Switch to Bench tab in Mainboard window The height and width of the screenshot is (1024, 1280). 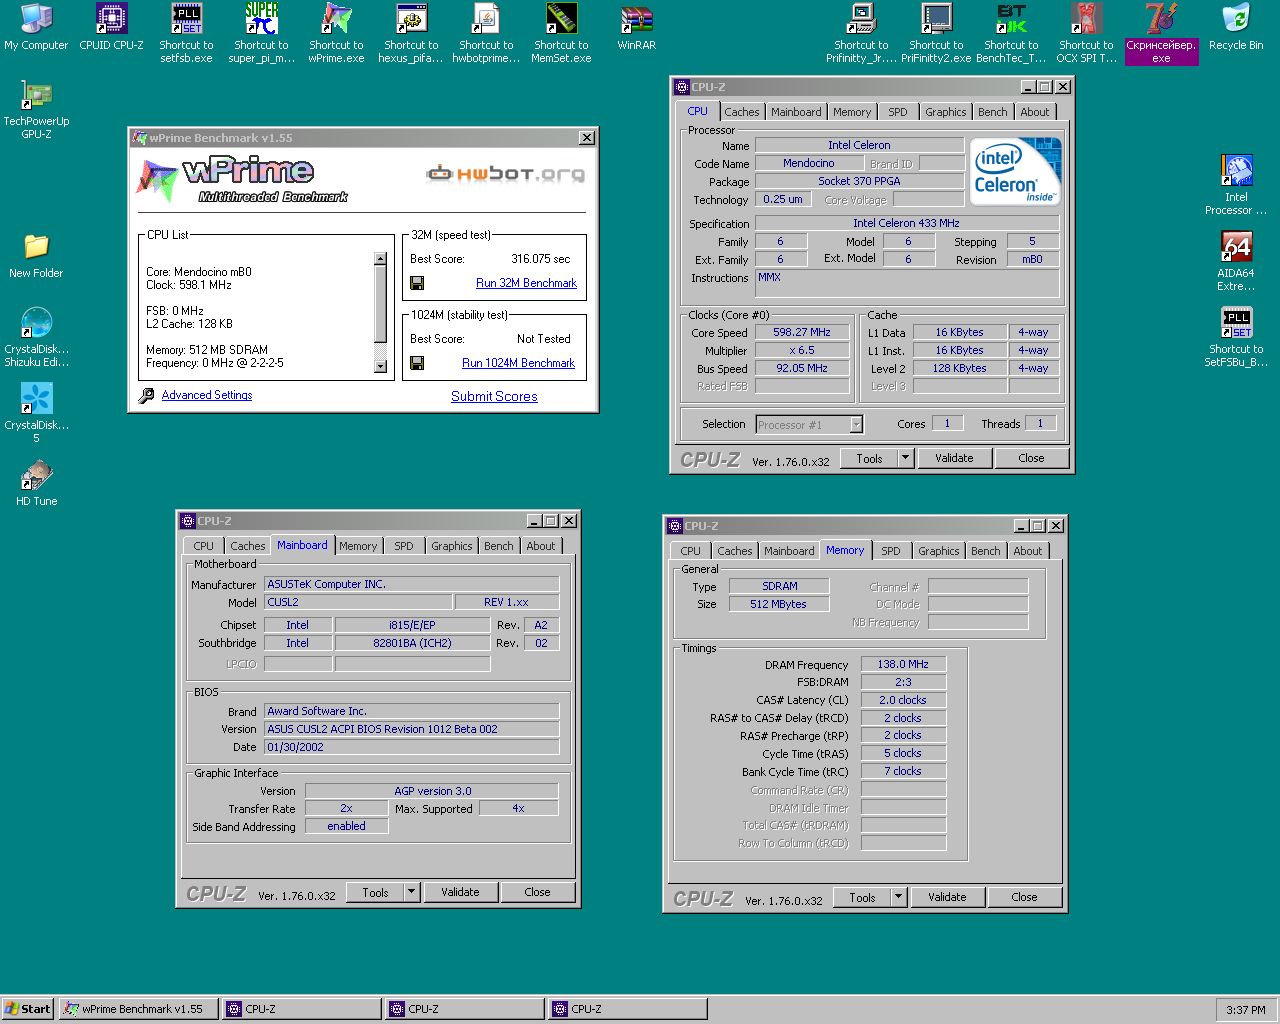[x=498, y=546]
